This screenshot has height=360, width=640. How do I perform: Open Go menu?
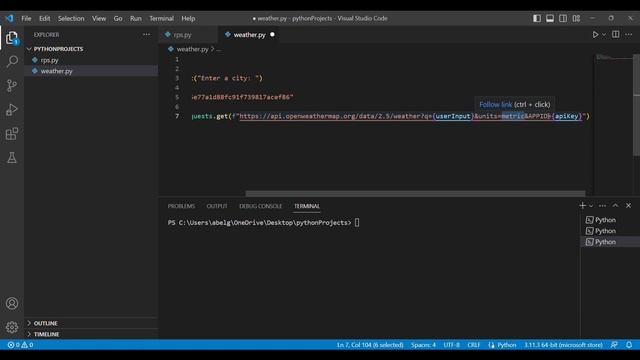point(118,18)
